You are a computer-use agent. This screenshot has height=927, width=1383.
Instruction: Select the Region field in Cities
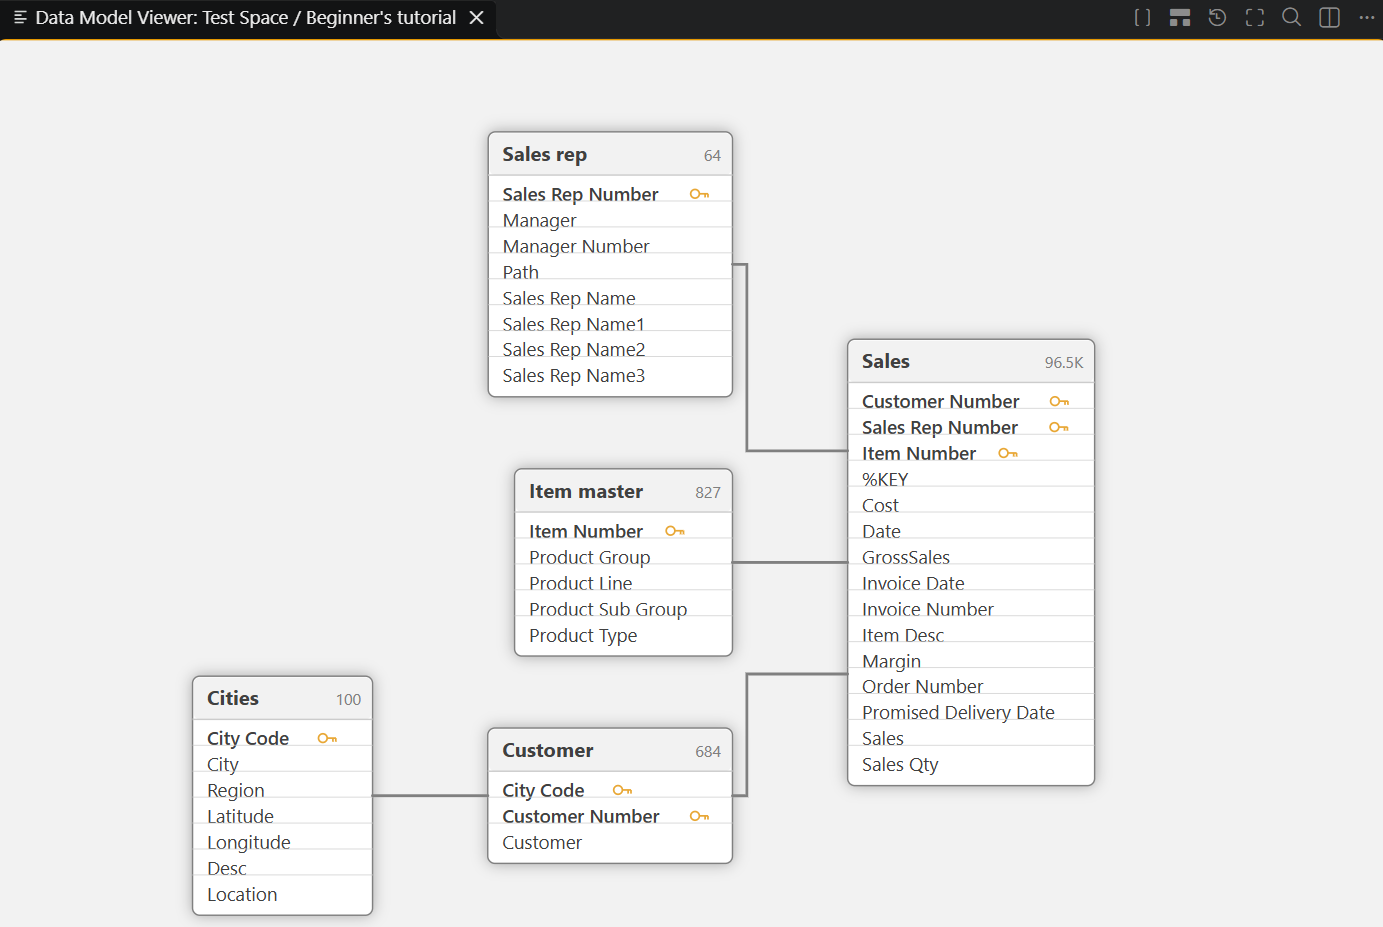(282, 790)
